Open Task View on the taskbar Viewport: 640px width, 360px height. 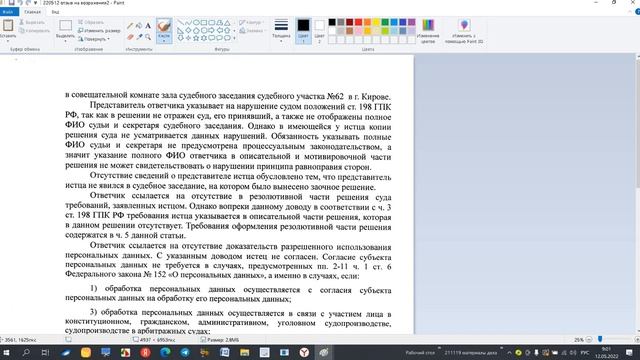45,352
